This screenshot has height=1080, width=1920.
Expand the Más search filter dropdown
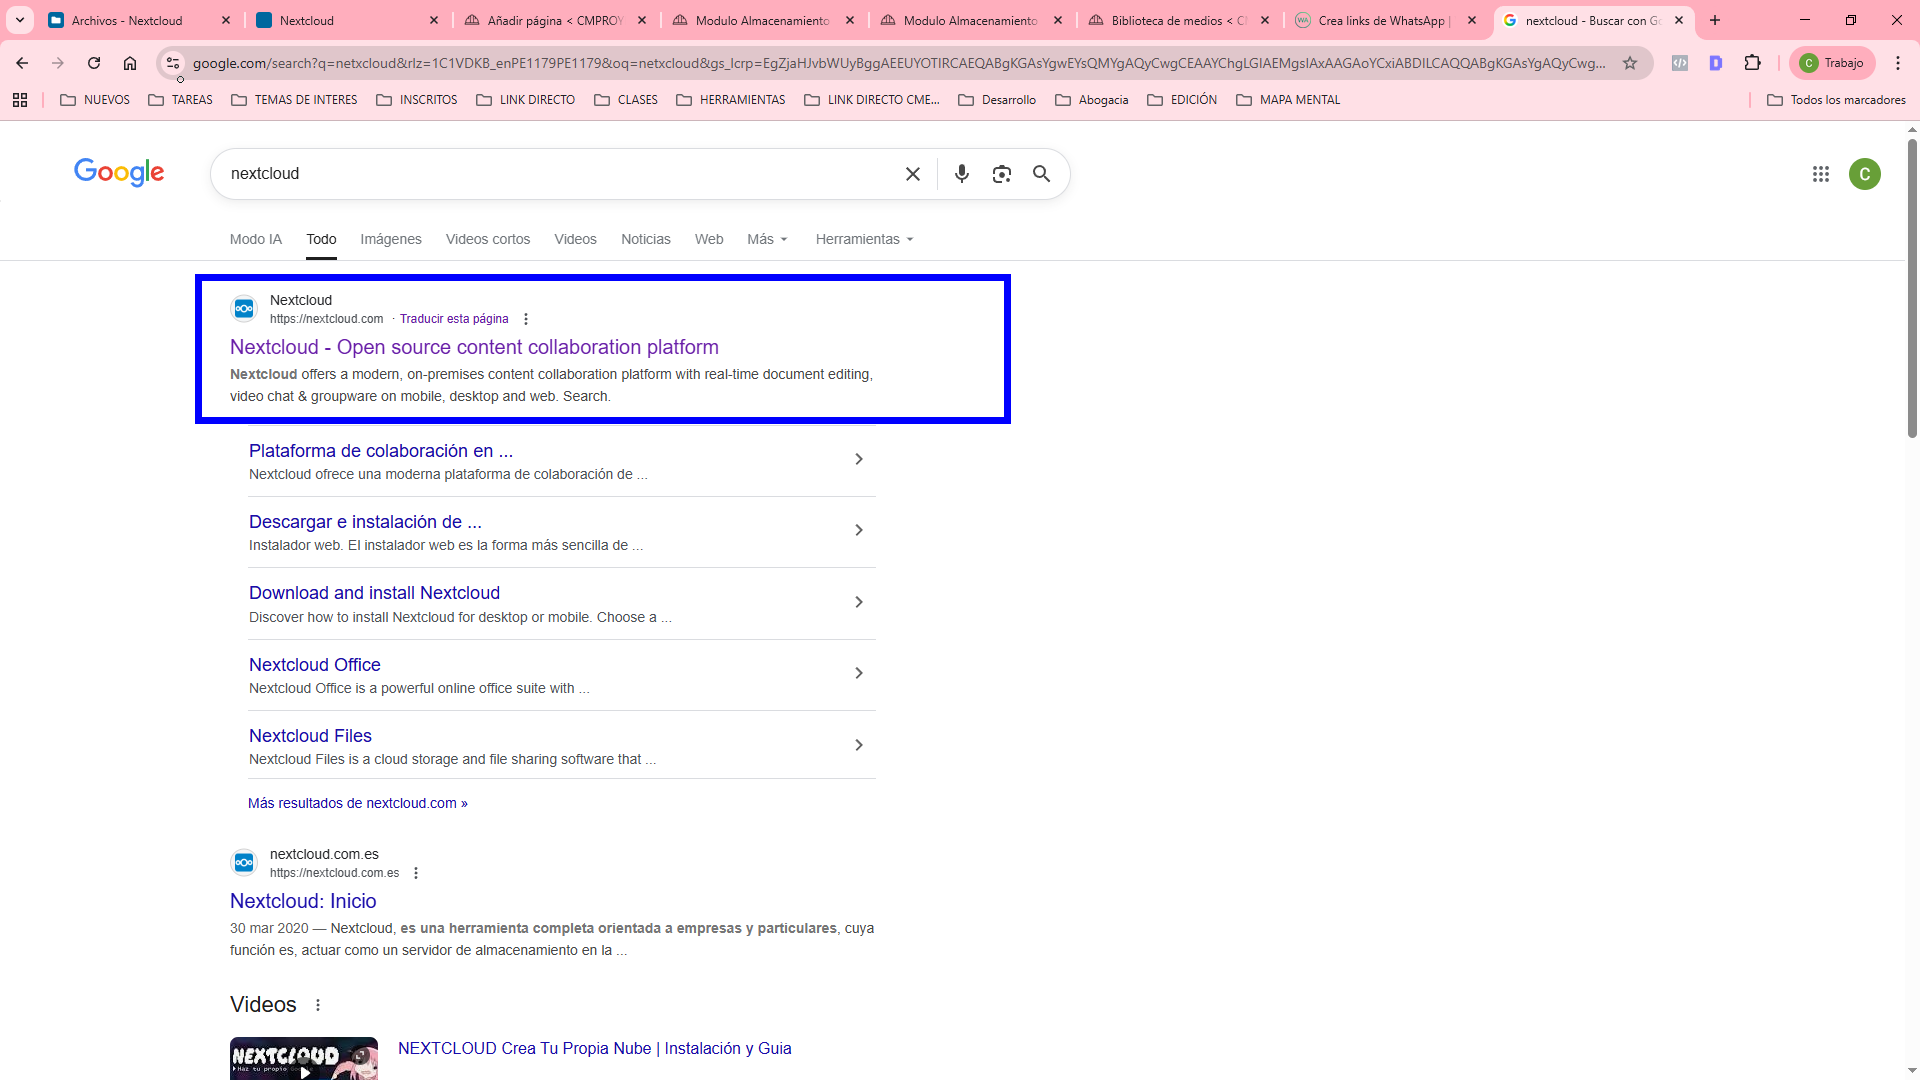[767, 239]
